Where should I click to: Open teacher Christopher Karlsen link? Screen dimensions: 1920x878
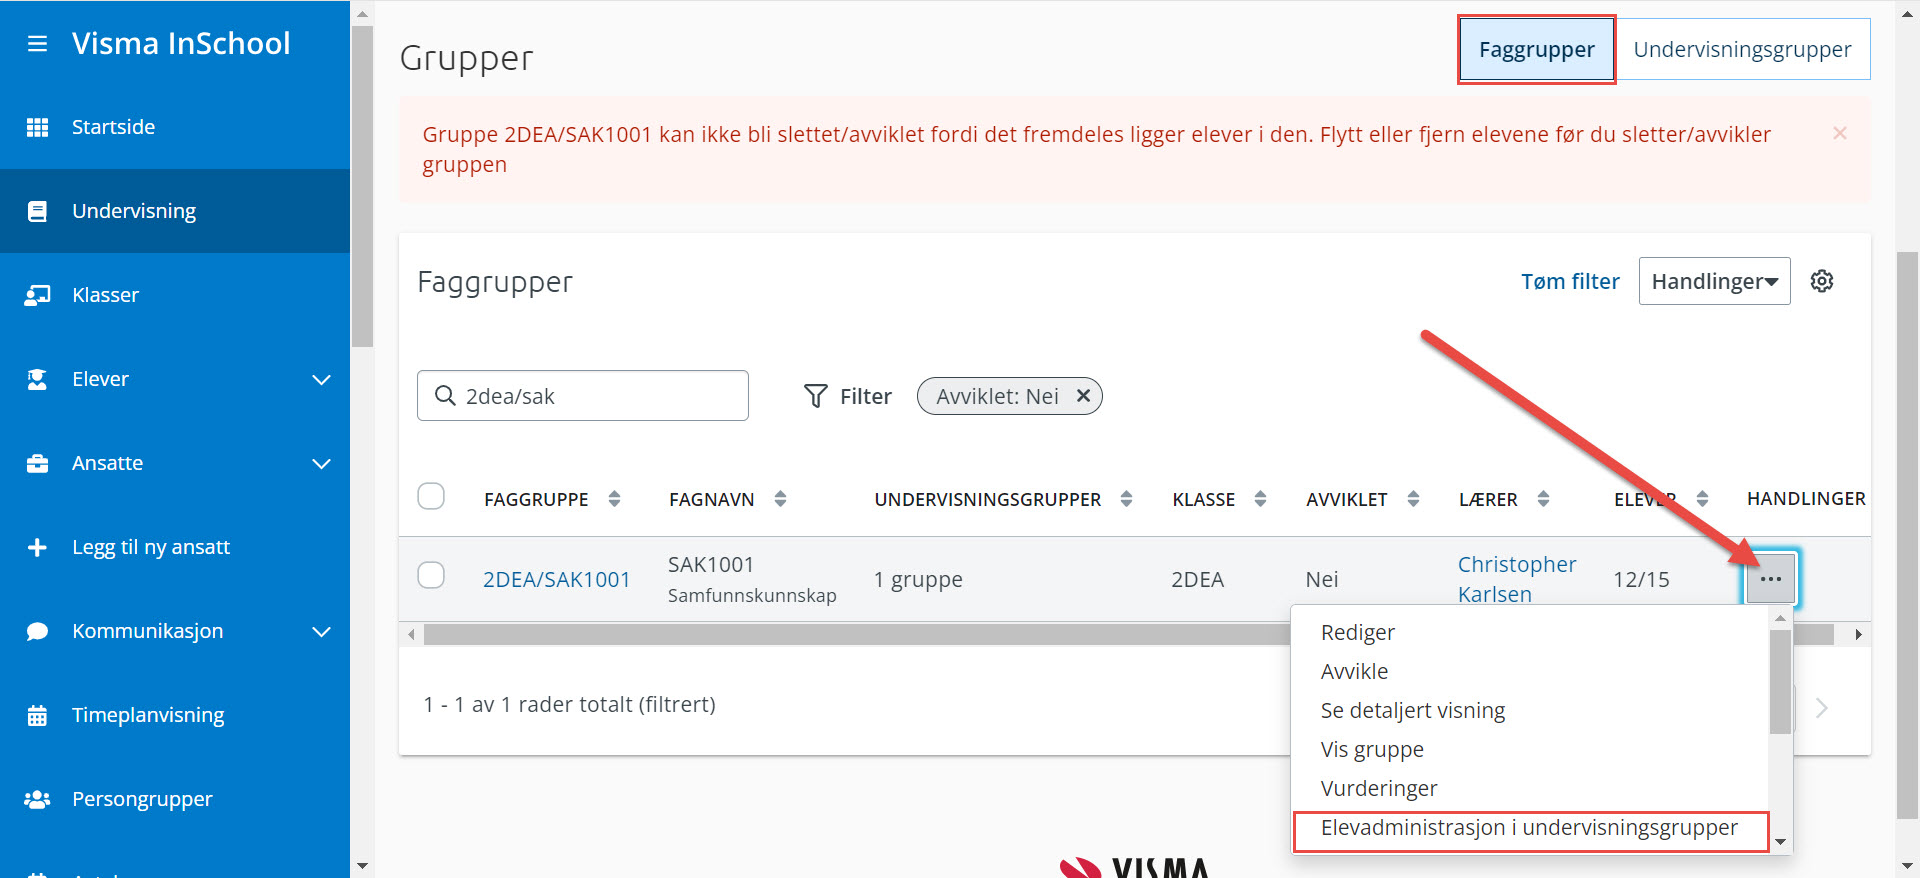(x=1516, y=579)
